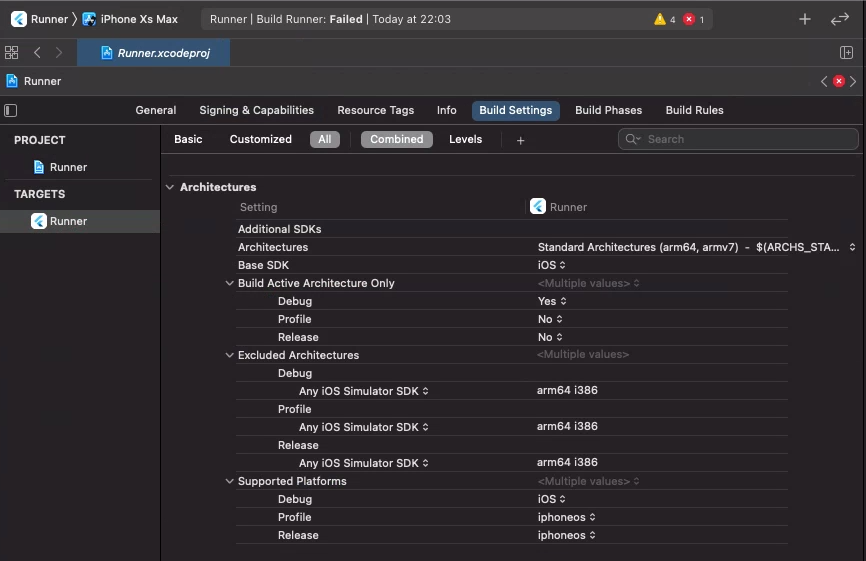Click the Runner column header
This screenshot has width=866, height=561.
[x=568, y=207]
